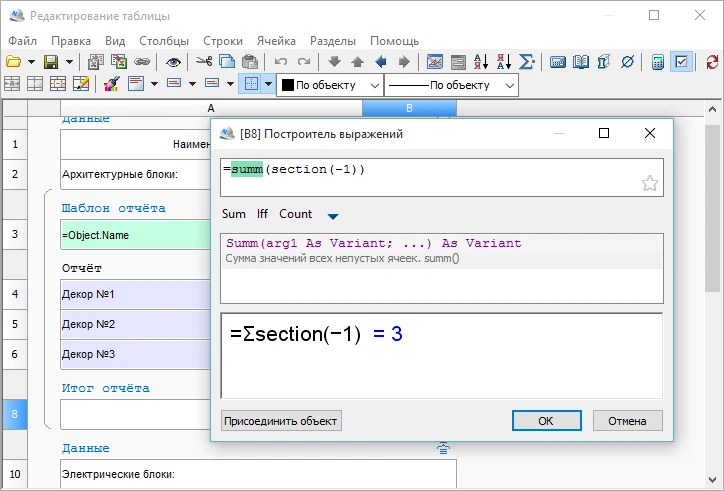The width and height of the screenshot is (724, 491).
Task: Click the paintbrush format icon
Action: tap(112, 85)
